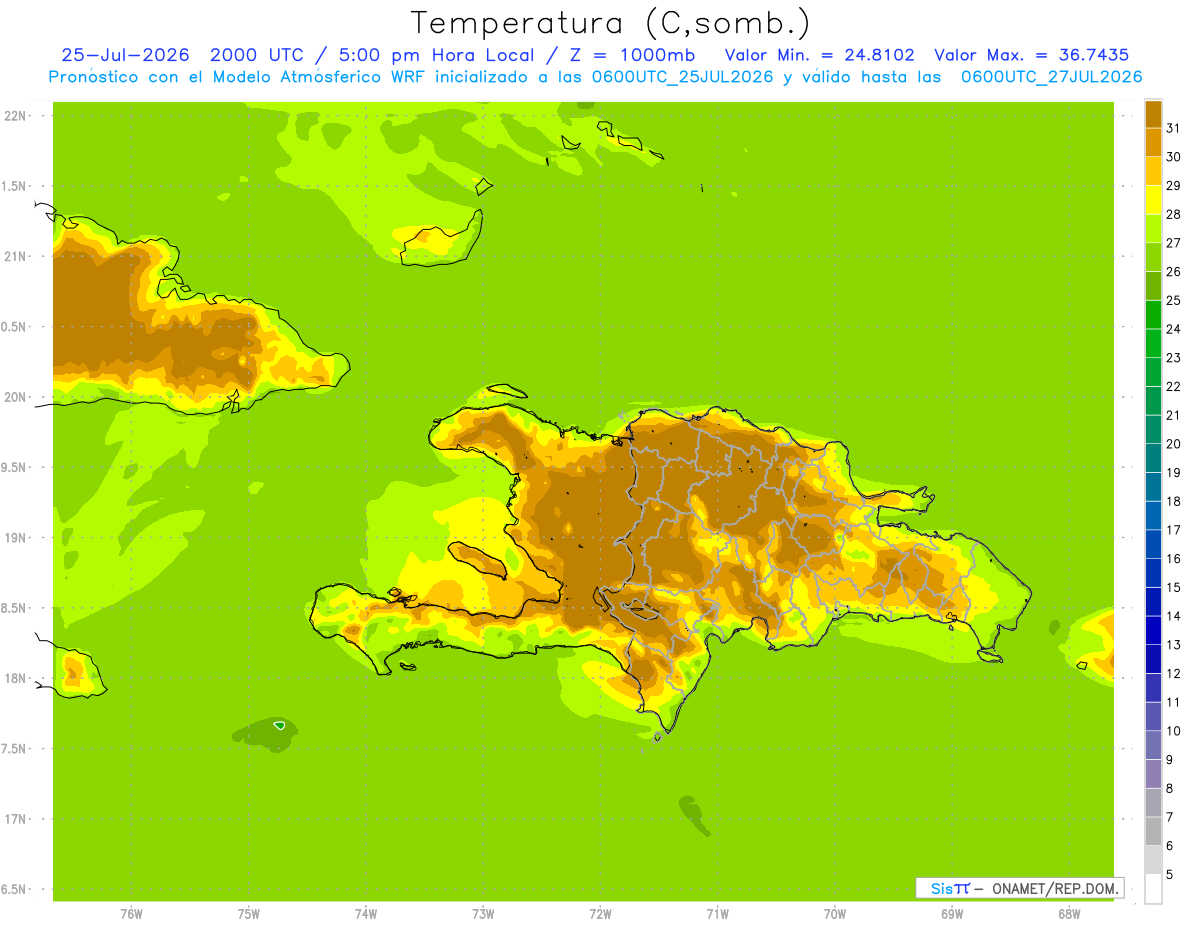
Task: Select the '25-Jul-2026' forecast date text
Action: point(126,55)
